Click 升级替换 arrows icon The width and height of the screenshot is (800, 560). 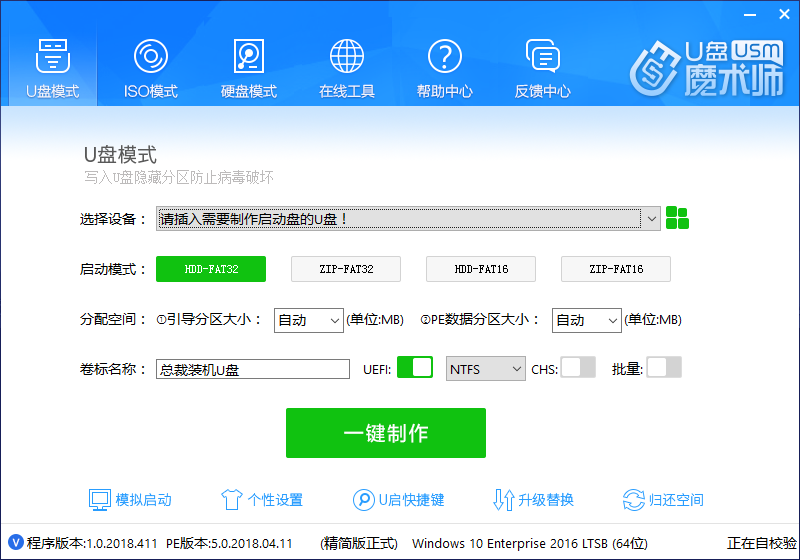coord(504,500)
